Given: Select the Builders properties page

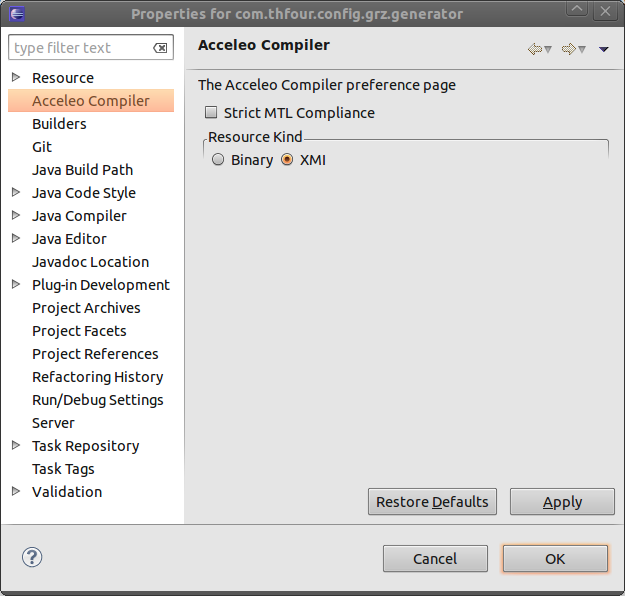Looking at the screenshot, I should (x=59, y=124).
